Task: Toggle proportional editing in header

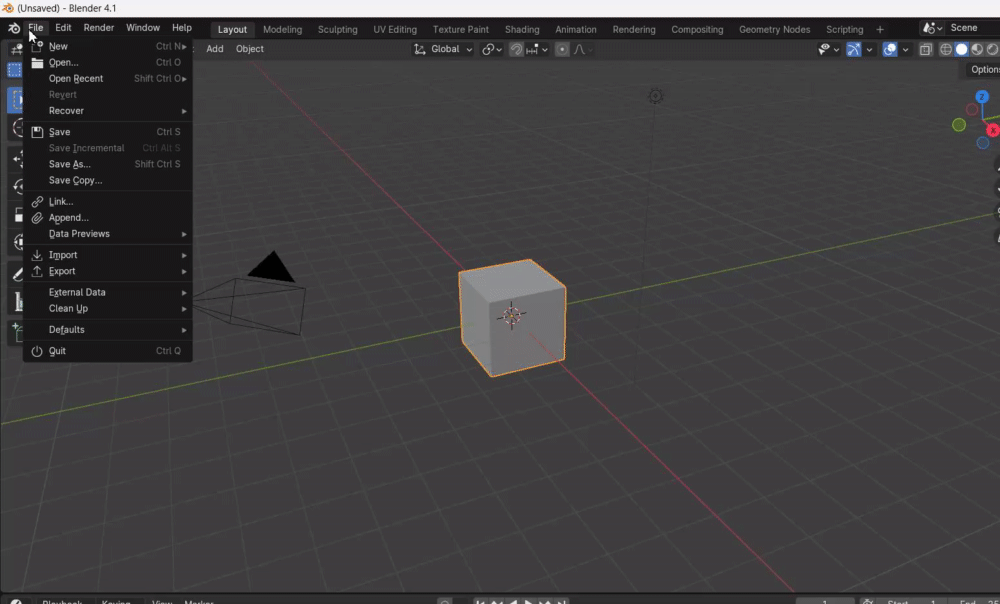Action: [562, 49]
